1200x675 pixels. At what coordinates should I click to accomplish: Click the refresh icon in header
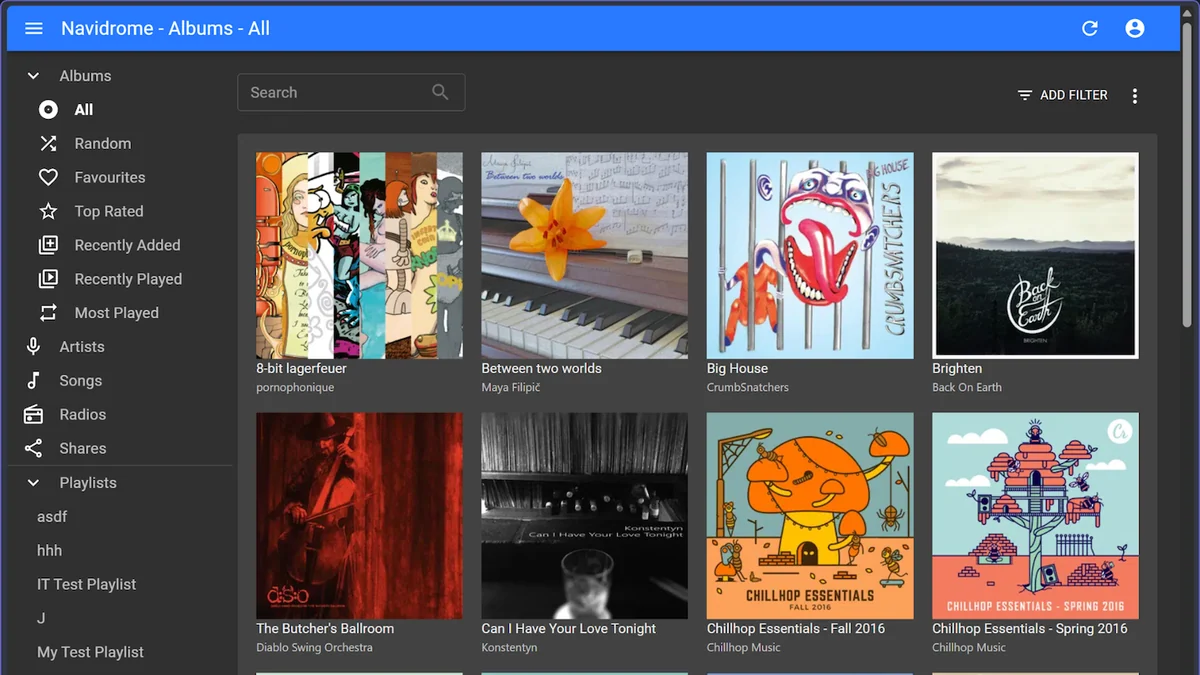1090,28
